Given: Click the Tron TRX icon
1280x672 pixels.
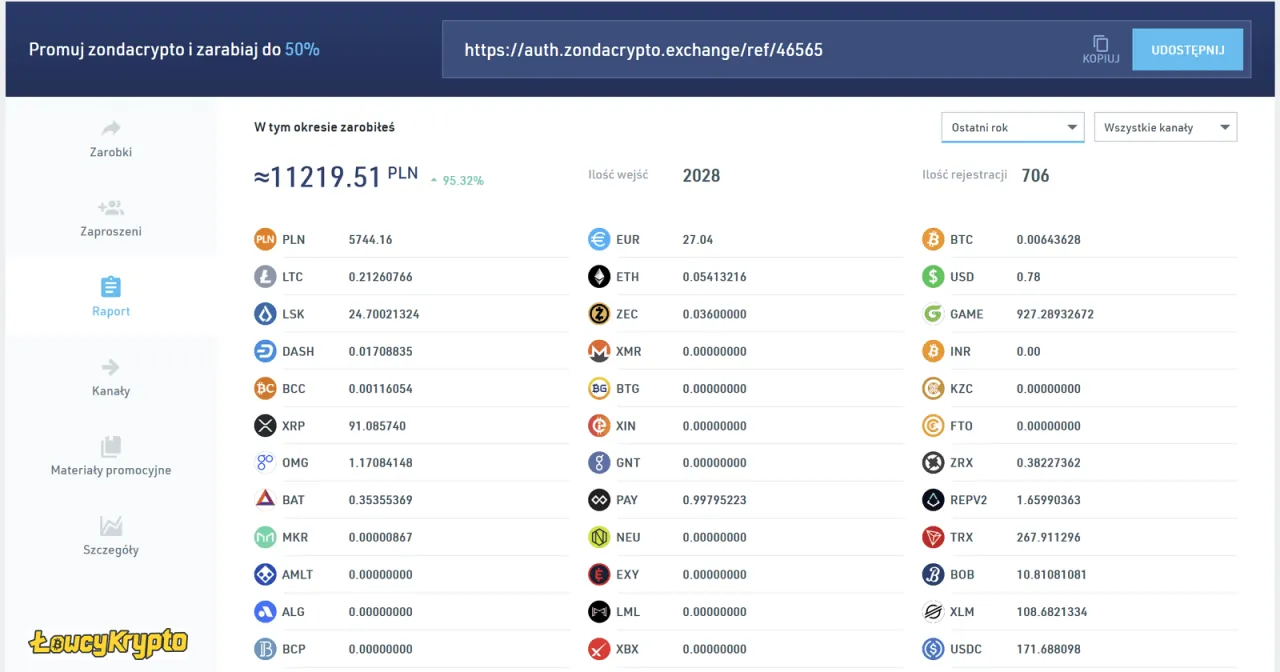Looking at the screenshot, I should click(x=933, y=537).
